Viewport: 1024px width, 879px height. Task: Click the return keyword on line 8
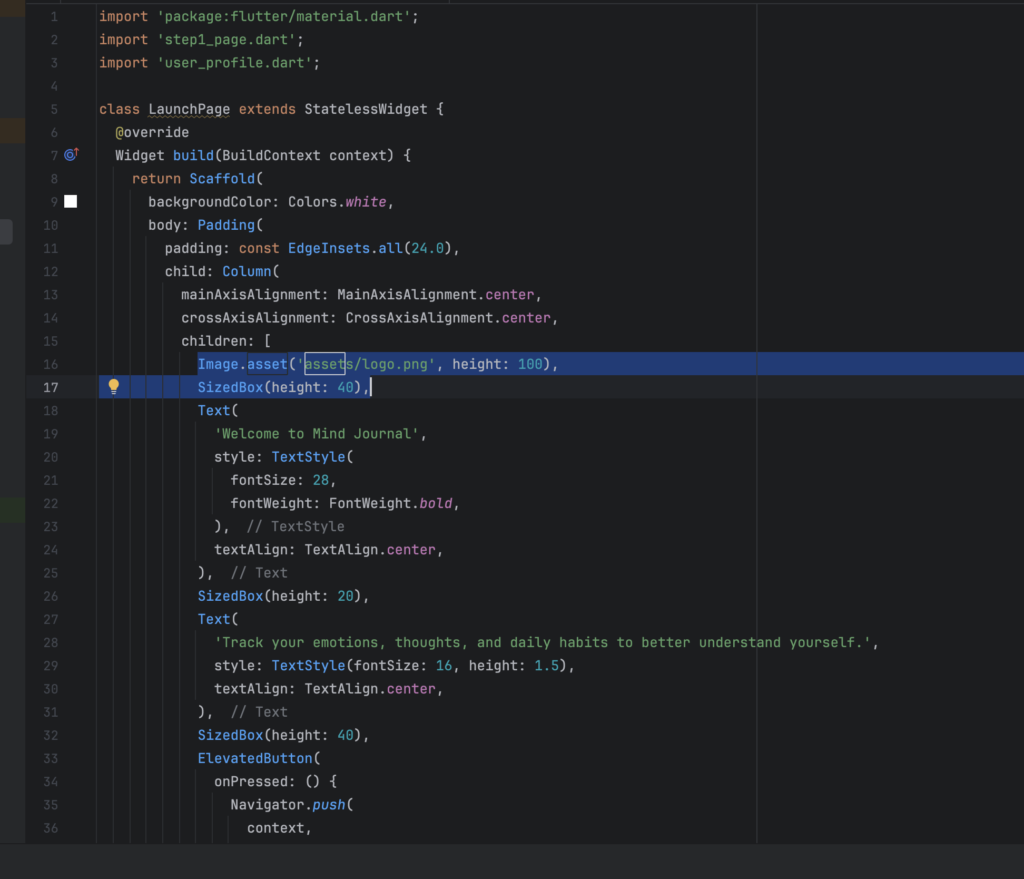156,179
